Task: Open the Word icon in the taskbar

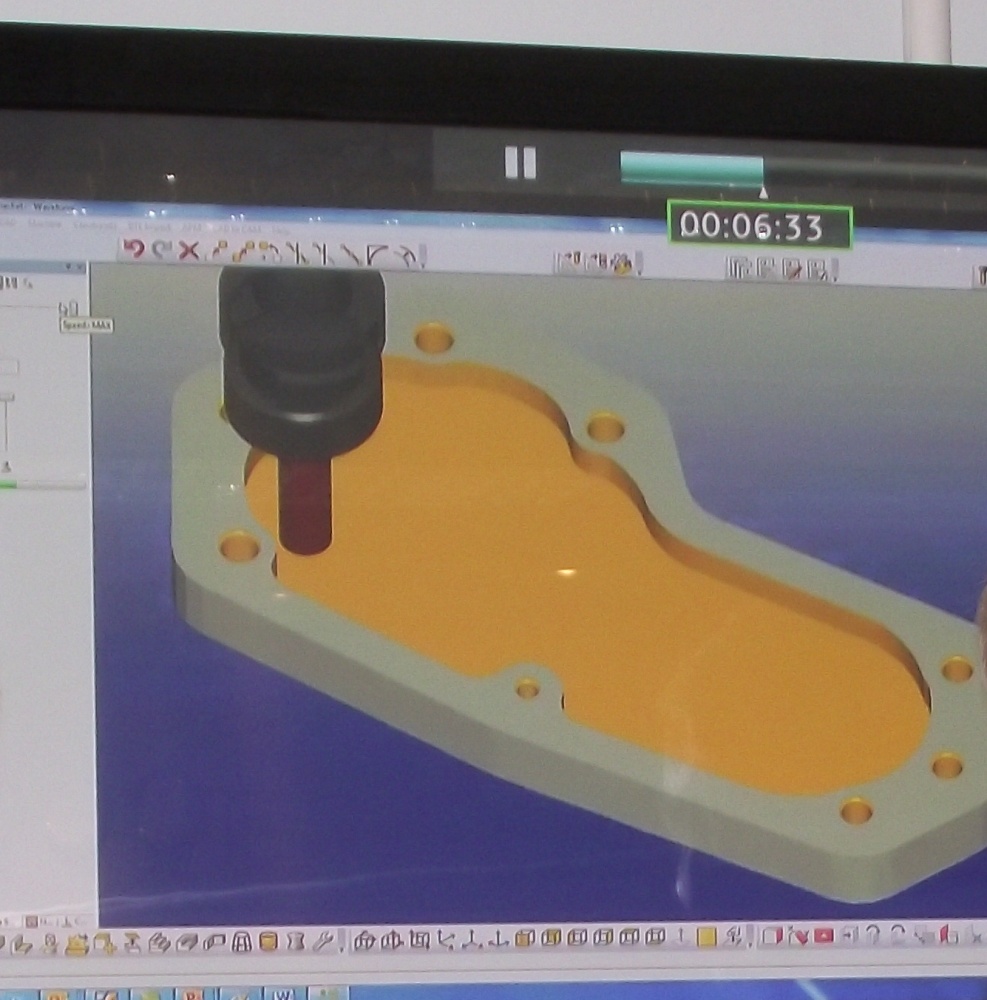Action: [x=283, y=995]
